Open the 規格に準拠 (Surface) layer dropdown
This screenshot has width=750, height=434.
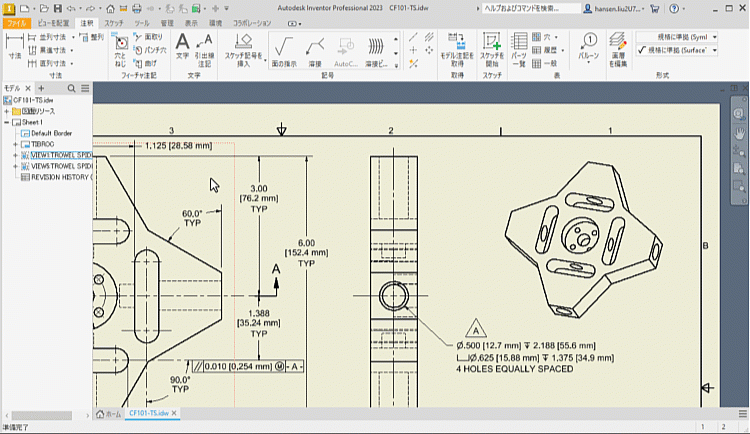(713, 50)
